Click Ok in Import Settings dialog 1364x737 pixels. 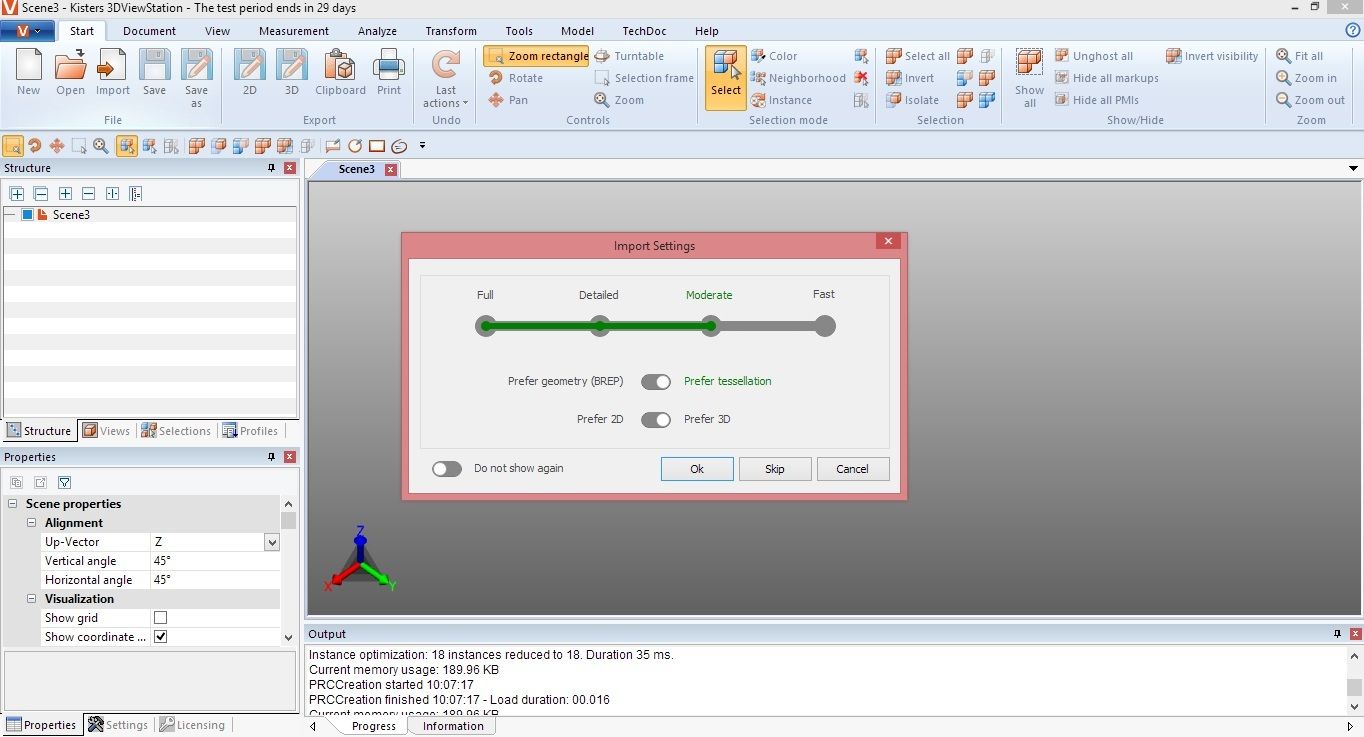697,469
